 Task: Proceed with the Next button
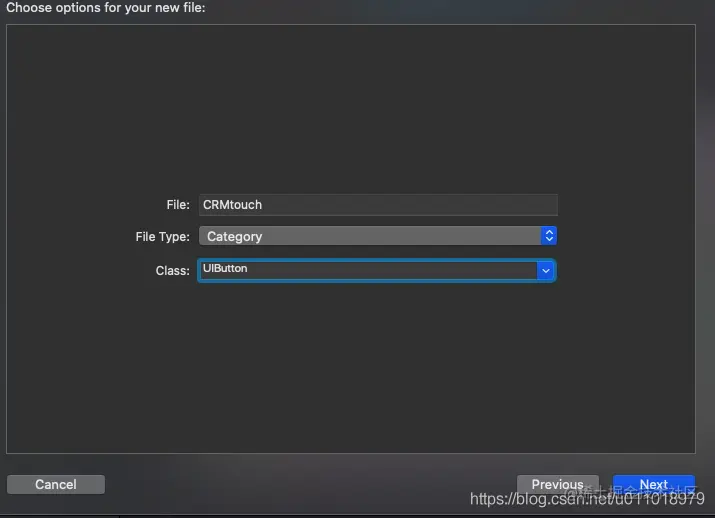click(x=653, y=484)
